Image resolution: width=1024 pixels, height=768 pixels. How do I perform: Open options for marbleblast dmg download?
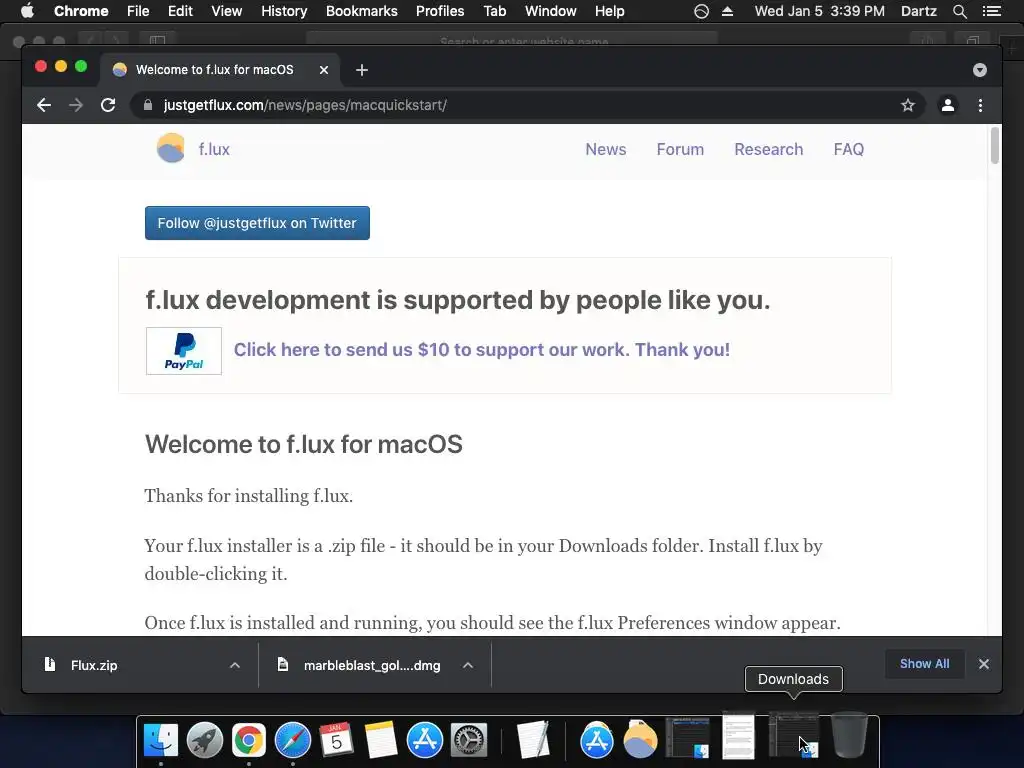468,665
